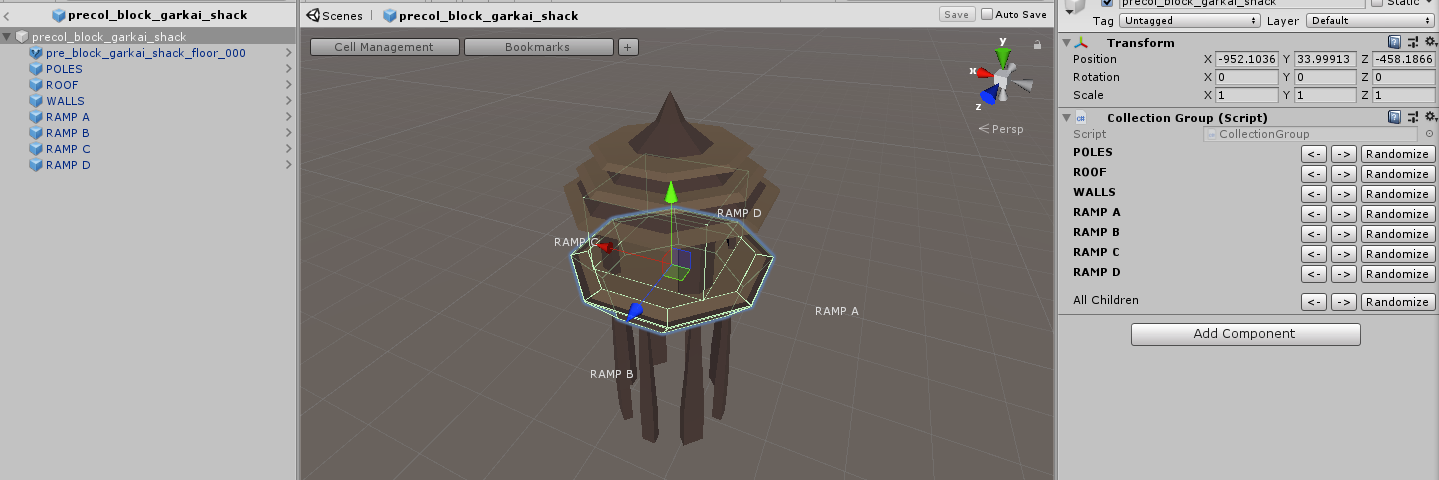This screenshot has width=1439, height=480.
Task: Open Collection Group gear settings menu
Action: click(x=1430, y=117)
